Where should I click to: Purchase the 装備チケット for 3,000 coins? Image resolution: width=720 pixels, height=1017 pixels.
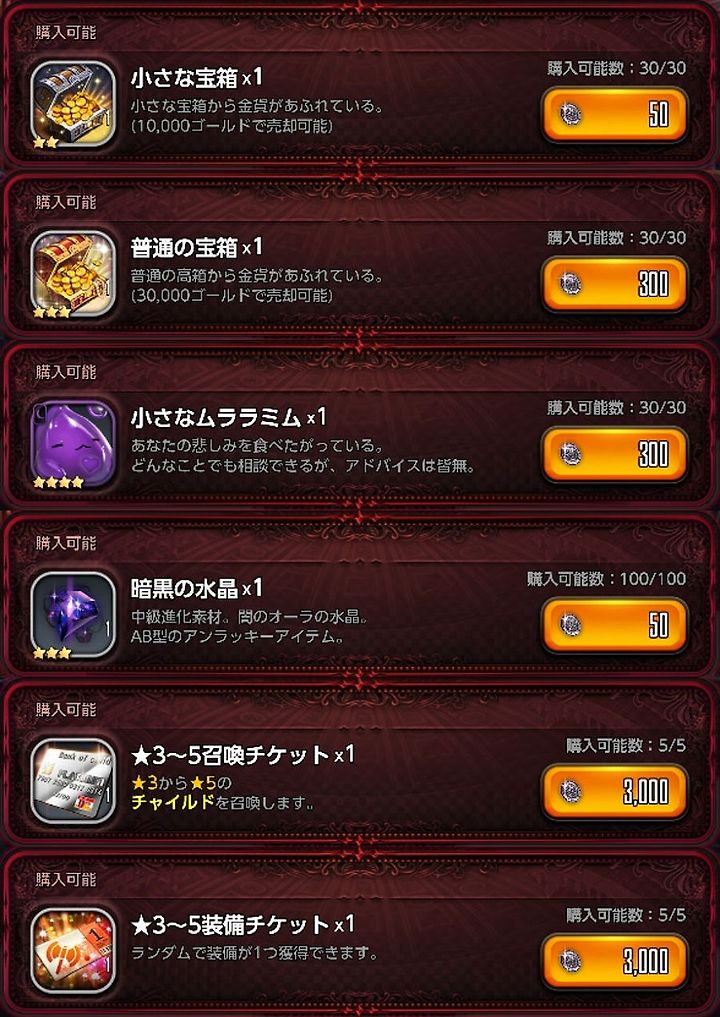pos(614,961)
